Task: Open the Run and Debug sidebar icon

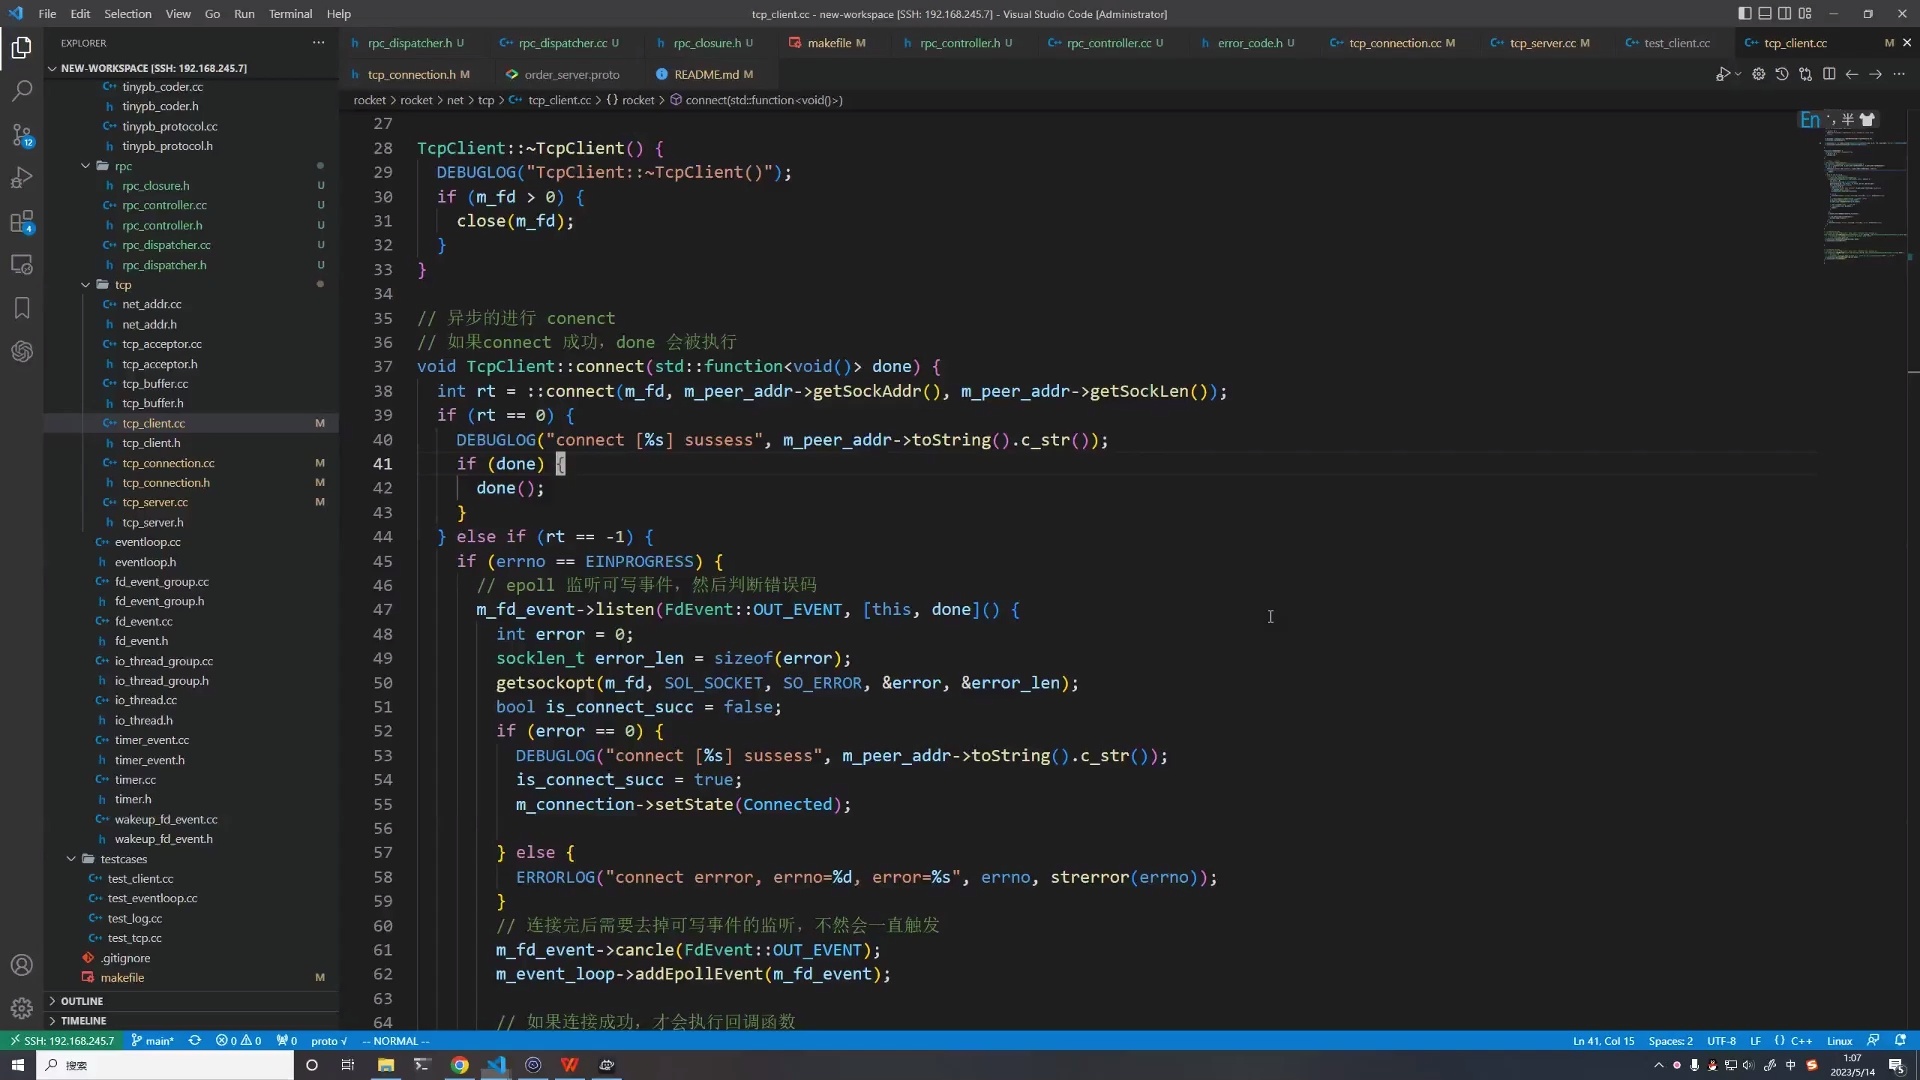Action: 22,177
